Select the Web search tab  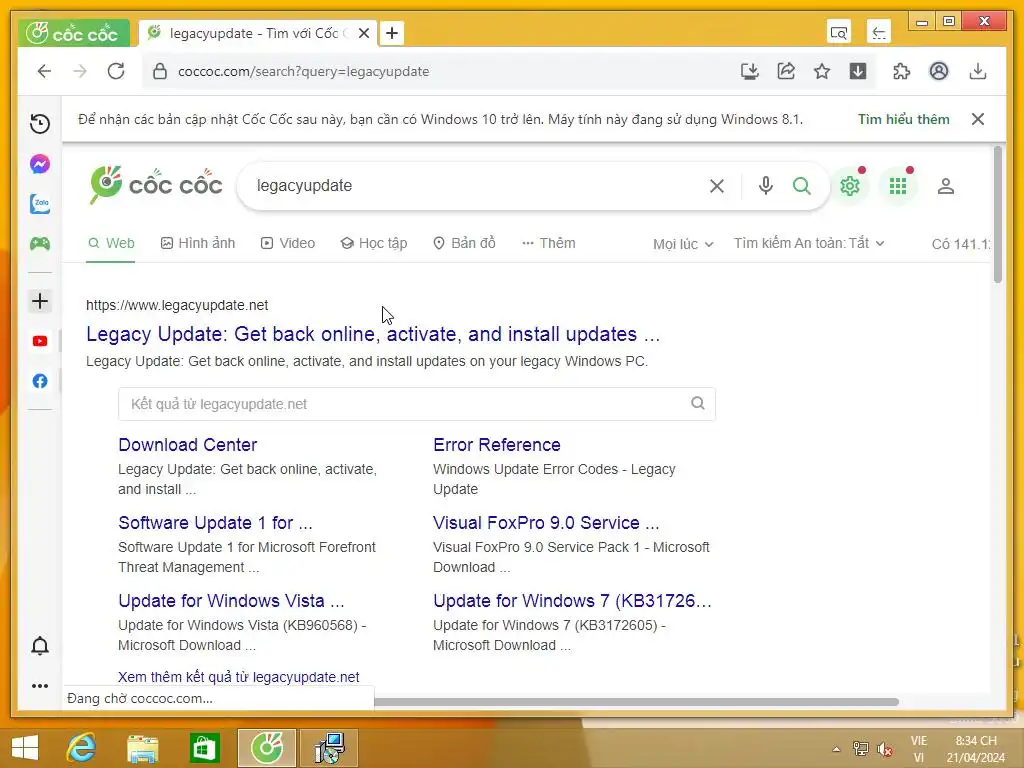click(111, 243)
